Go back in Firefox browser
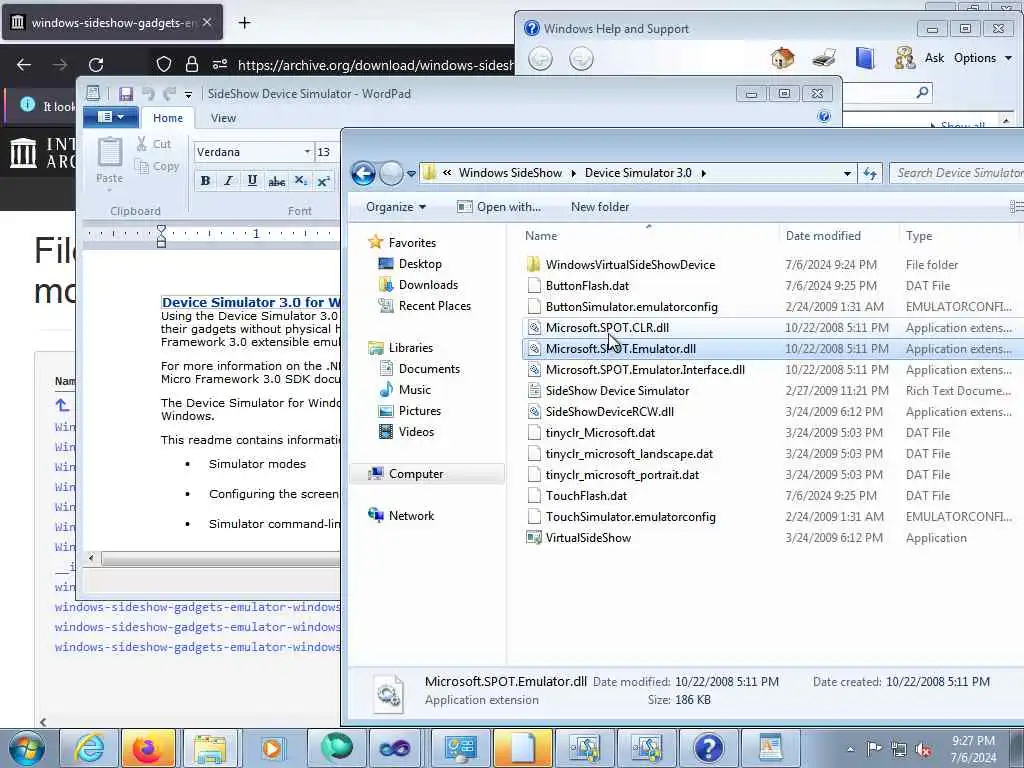This screenshot has height=768, width=1024. pos(24,65)
